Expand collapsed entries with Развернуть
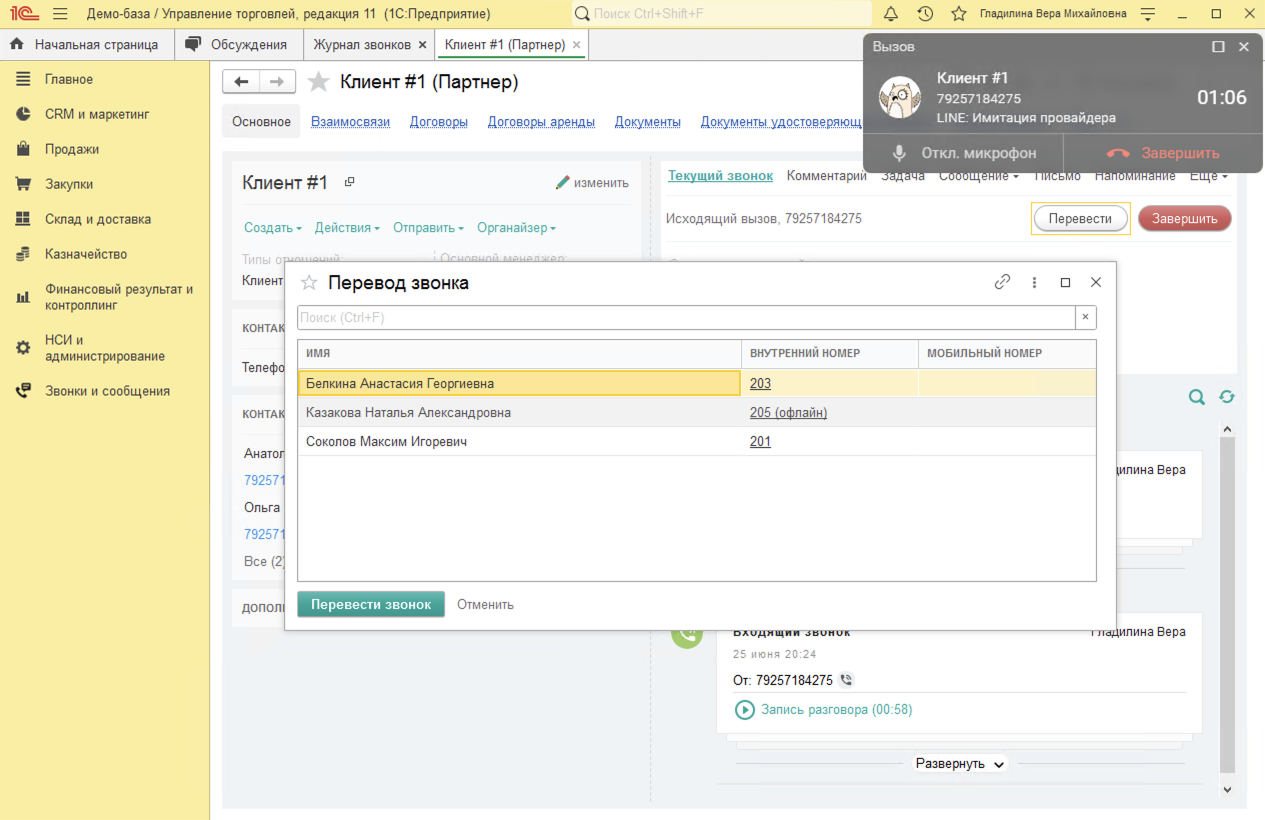 click(x=959, y=764)
